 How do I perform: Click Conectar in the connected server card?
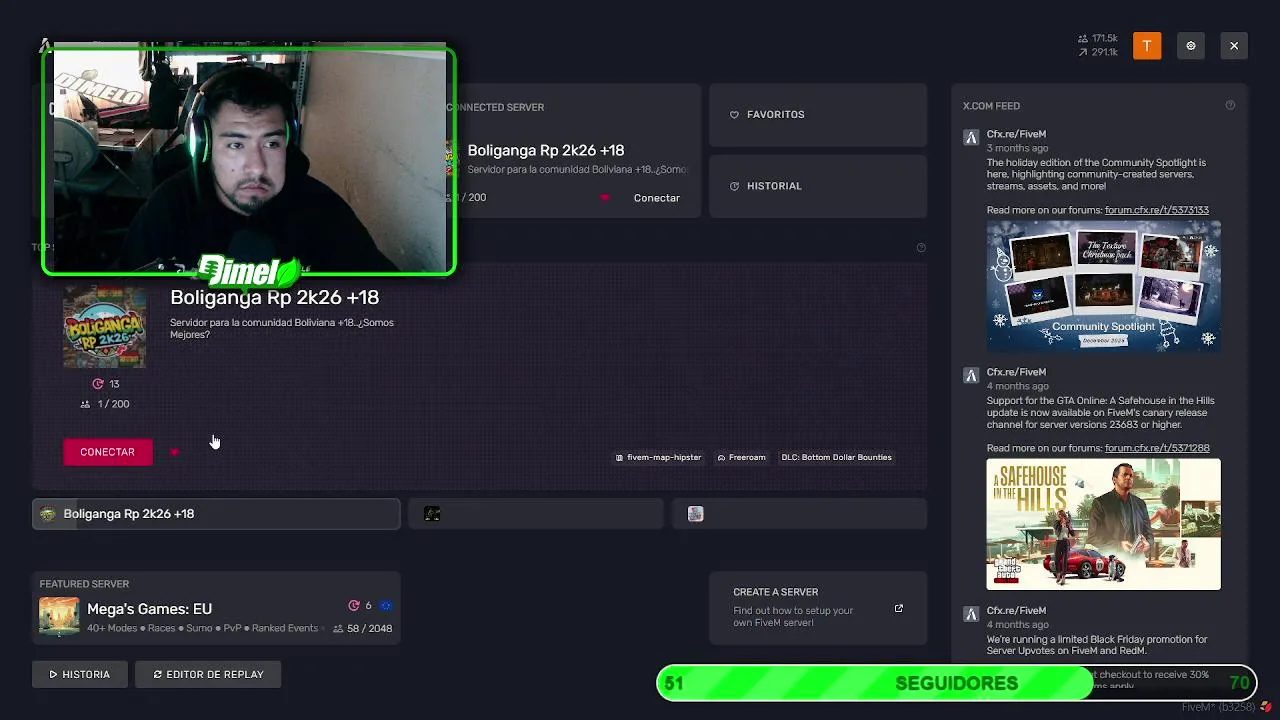tap(656, 198)
